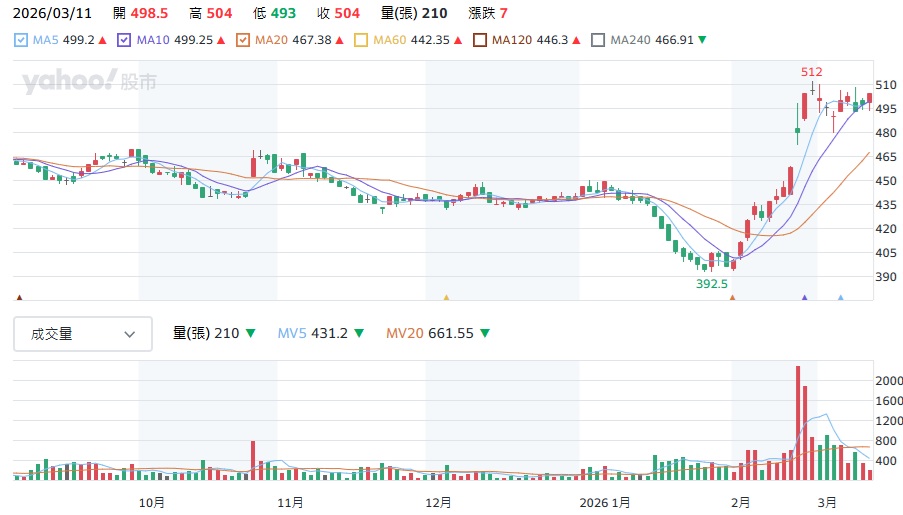Viewport: 903px width, 515px height.
Task: Enable the MA120 moving average checkbox
Action: [480, 40]
